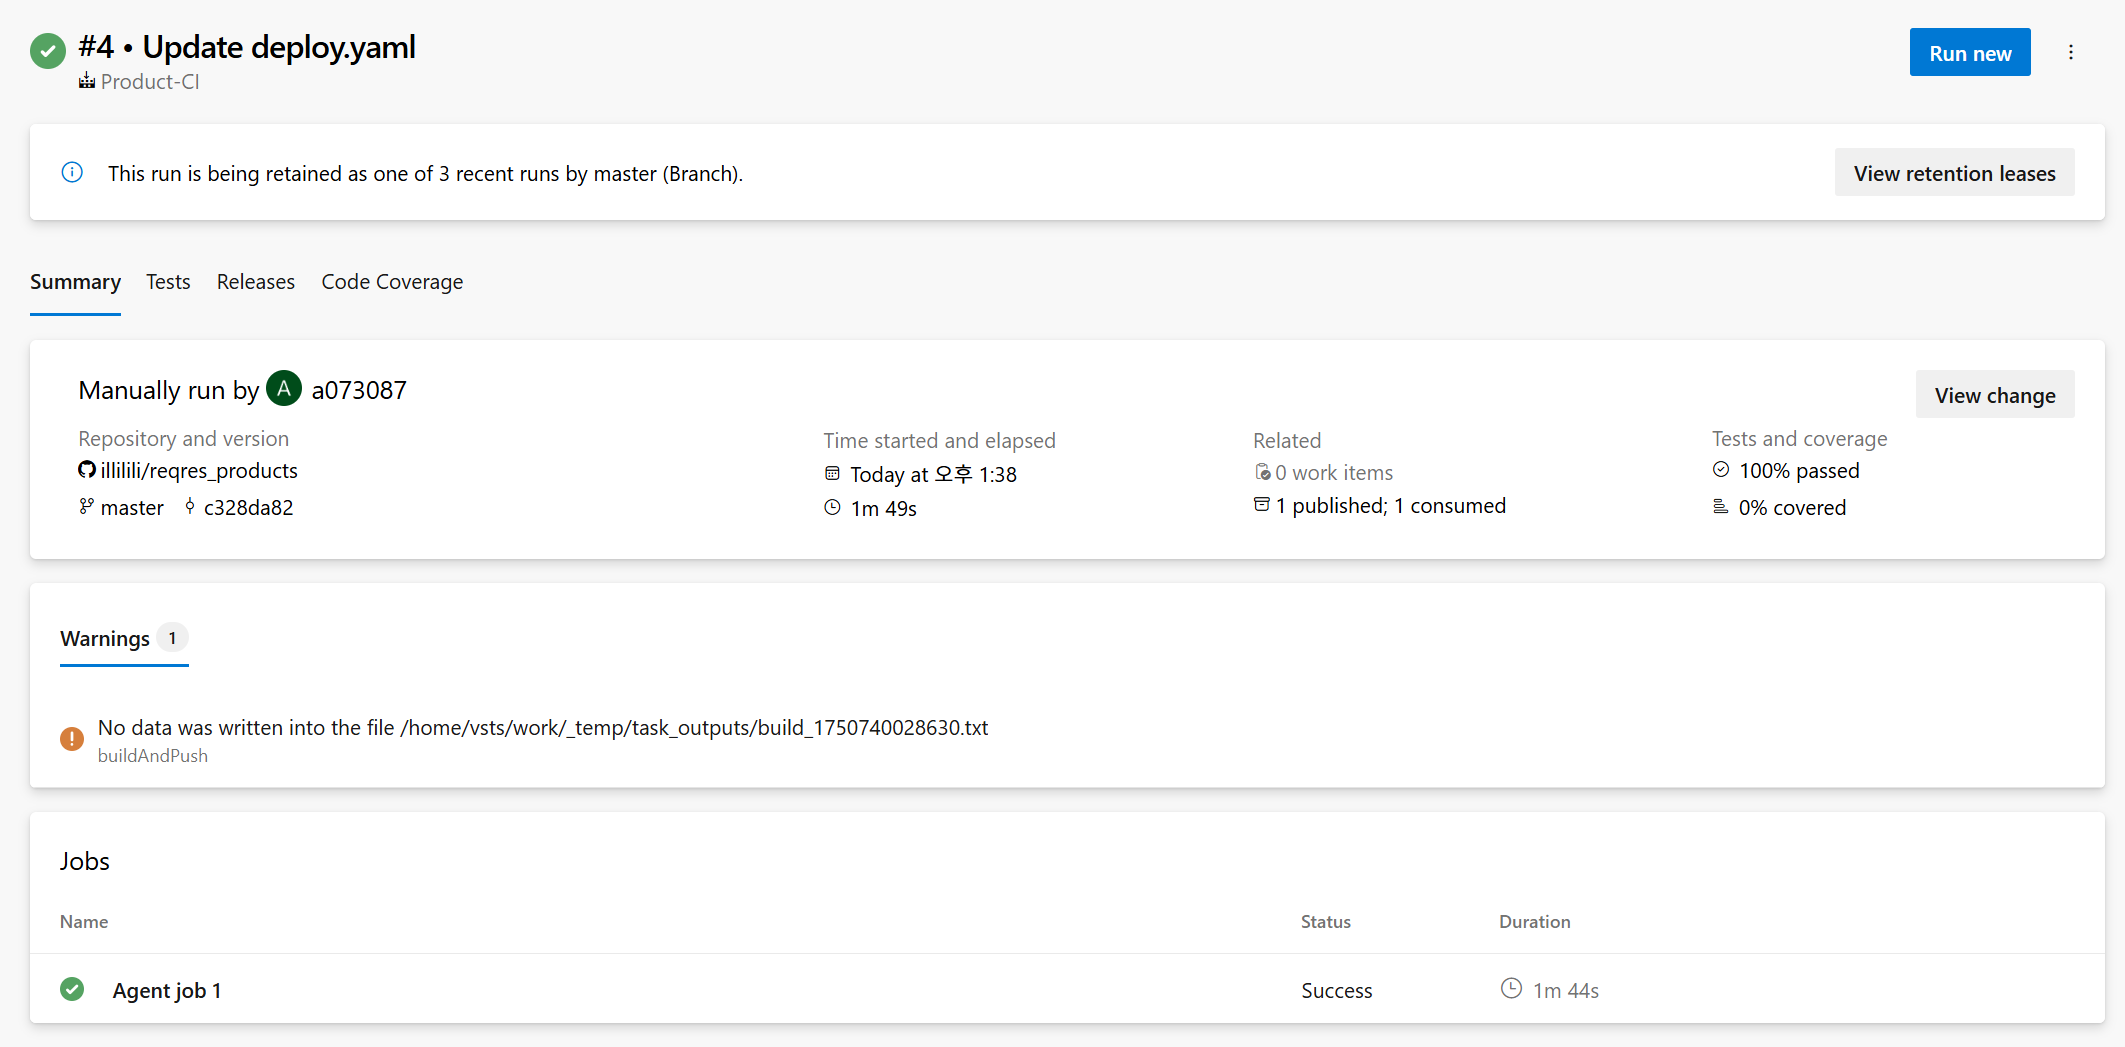Open the Warnings tab
This screenshot has height=1047, width=2125.
(x=106, y=639)
